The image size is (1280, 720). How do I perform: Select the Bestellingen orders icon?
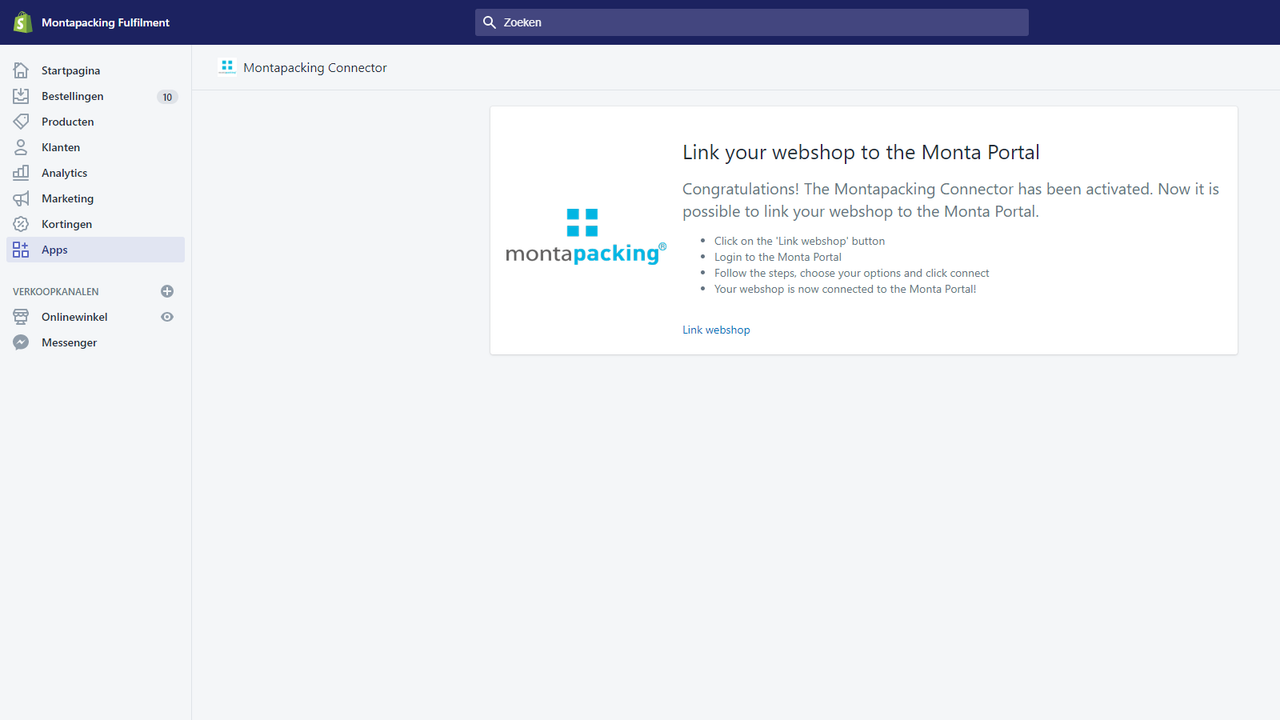(20, 96)
